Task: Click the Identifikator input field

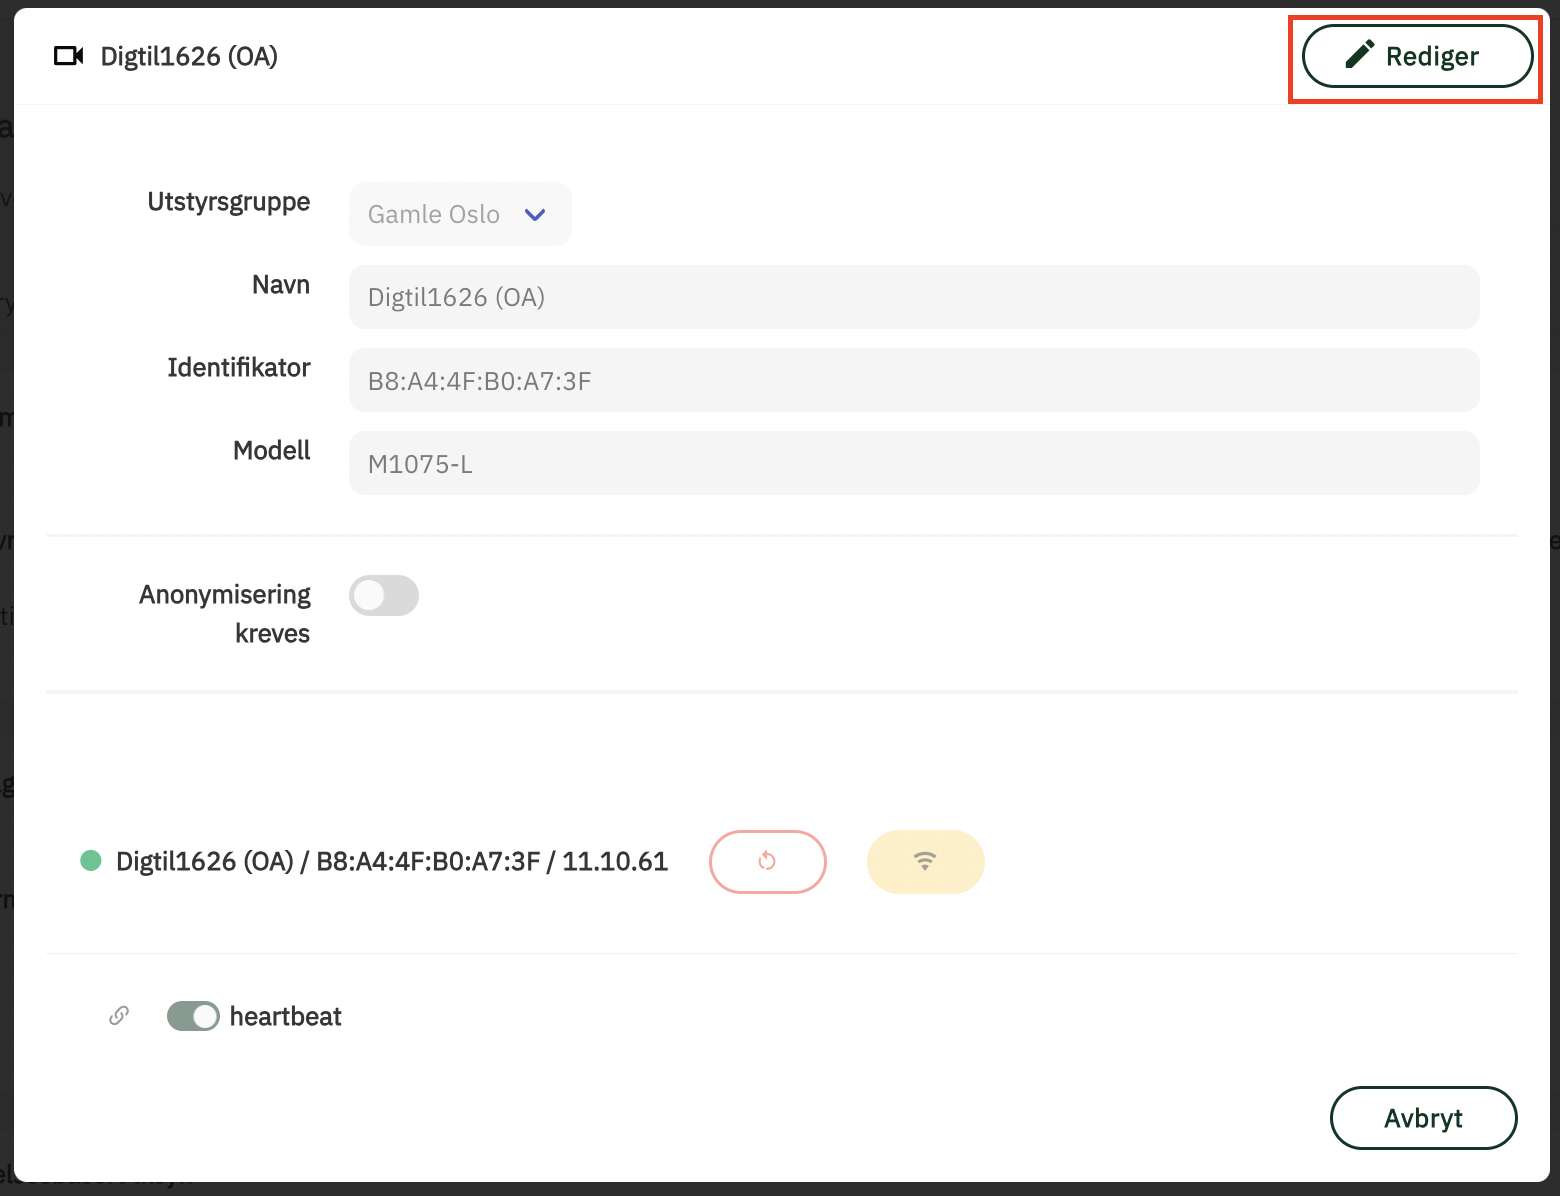Action: coord(914,380)
